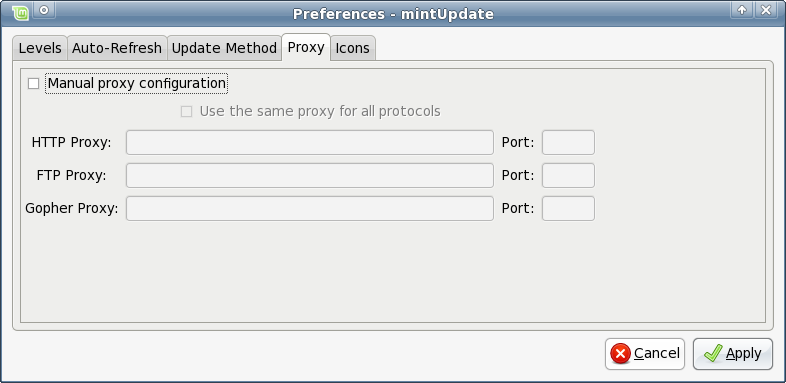The height and width of the screenshot is (383, 786).
Task: Click the Gopher Proxy address field
Action: pyautogui.click(x=310, y=209)
